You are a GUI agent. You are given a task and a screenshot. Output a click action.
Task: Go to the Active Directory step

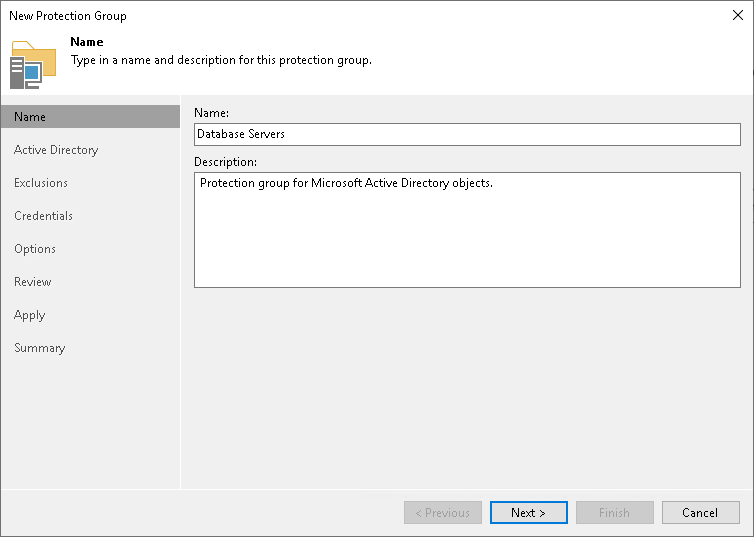pyautogui.click(x=56, y=150)
